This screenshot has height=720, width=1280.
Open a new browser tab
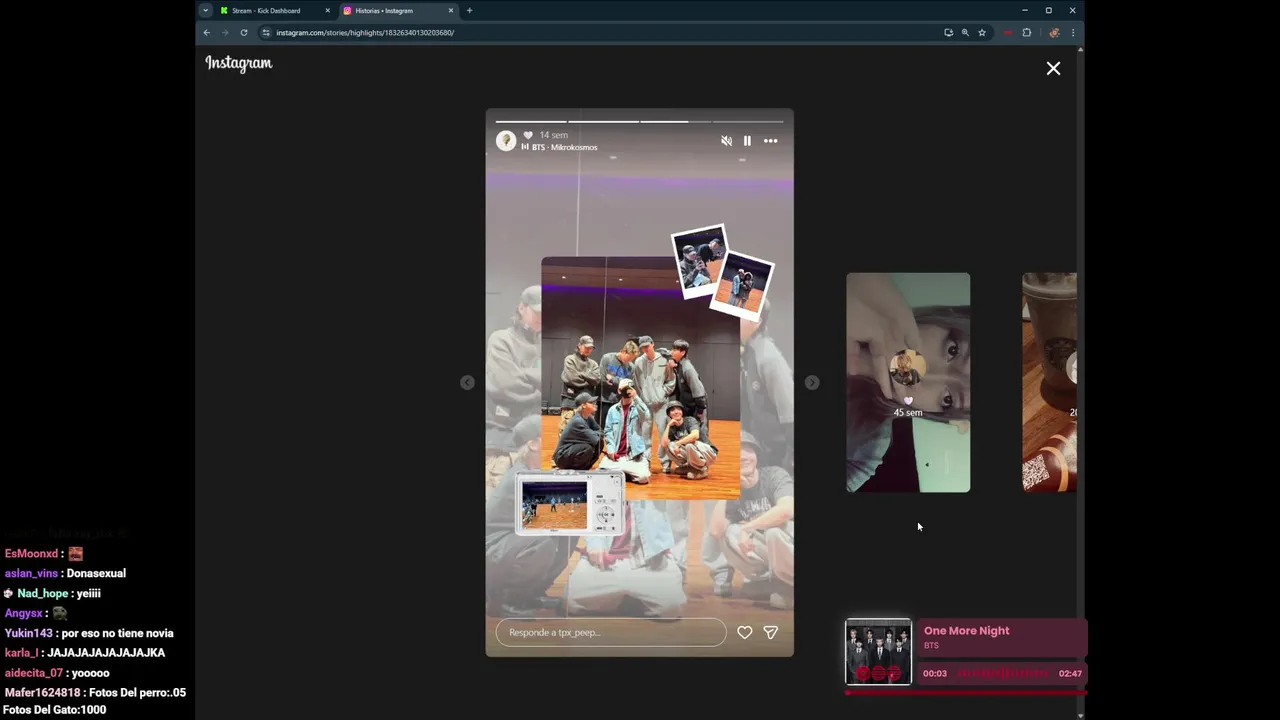[x=470, y=11]
